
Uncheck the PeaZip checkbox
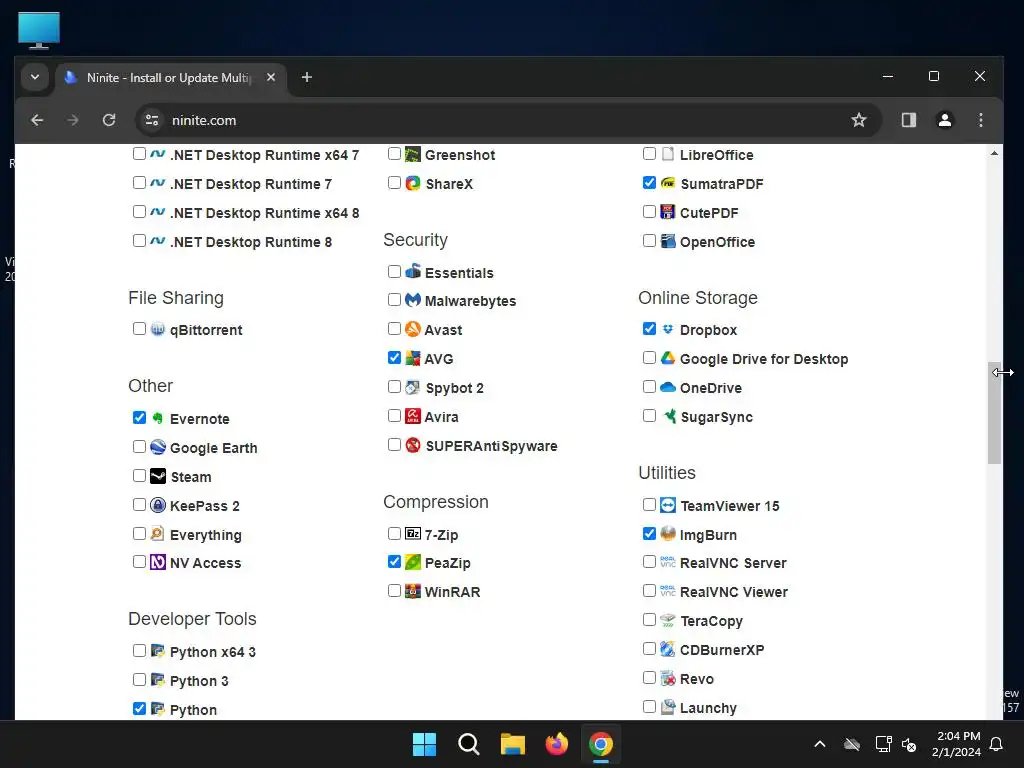[x=394, y=561]
